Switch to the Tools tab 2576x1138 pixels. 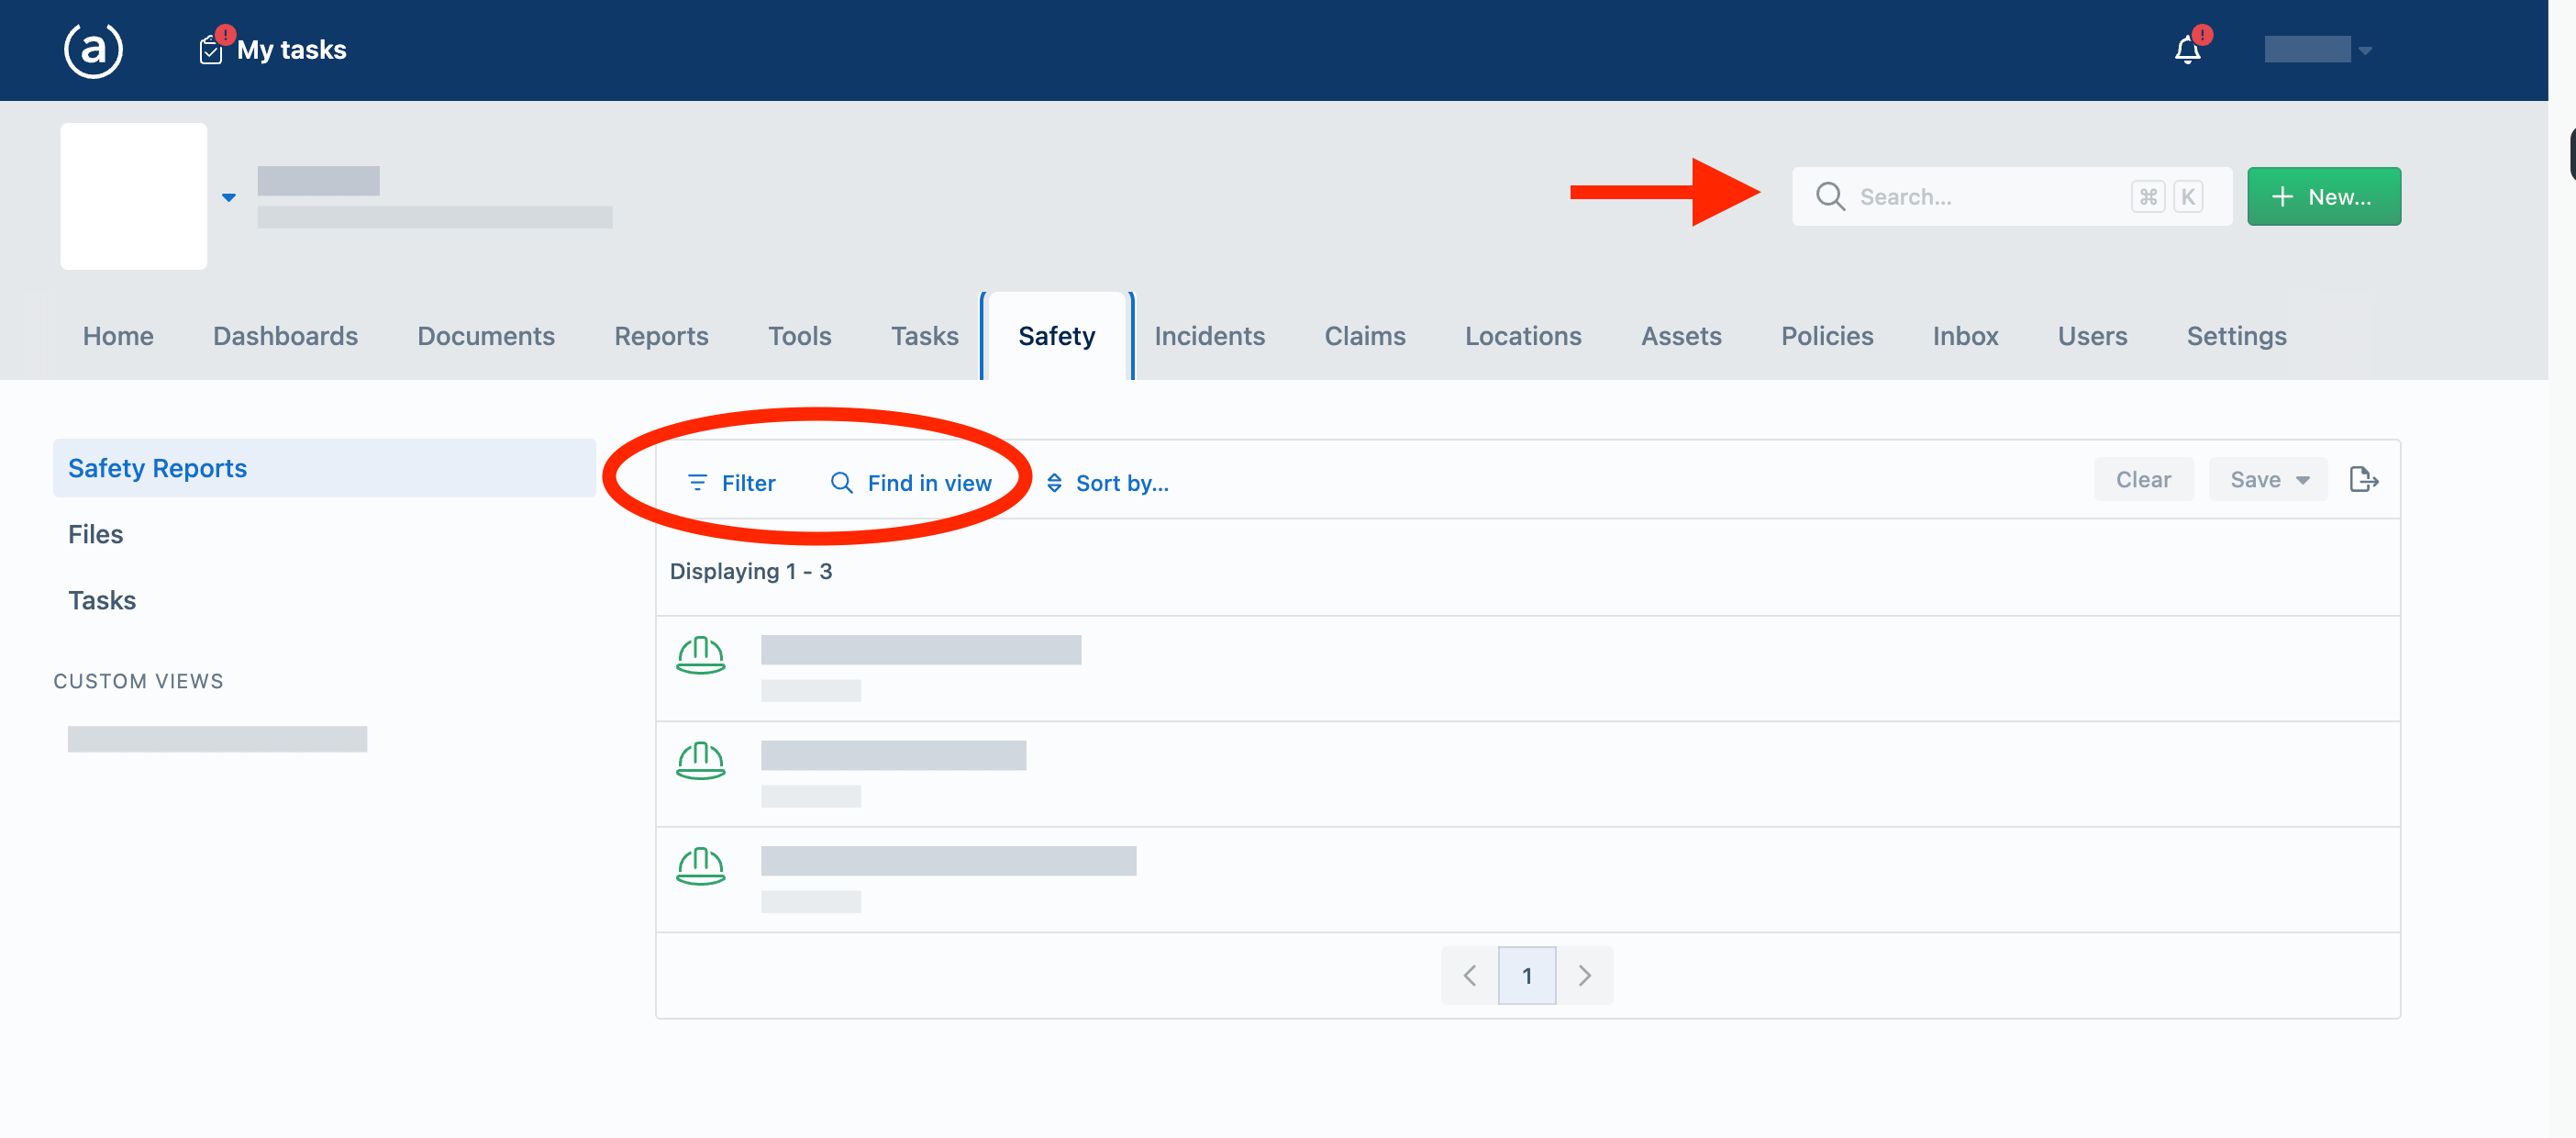[x=799, y=336]
